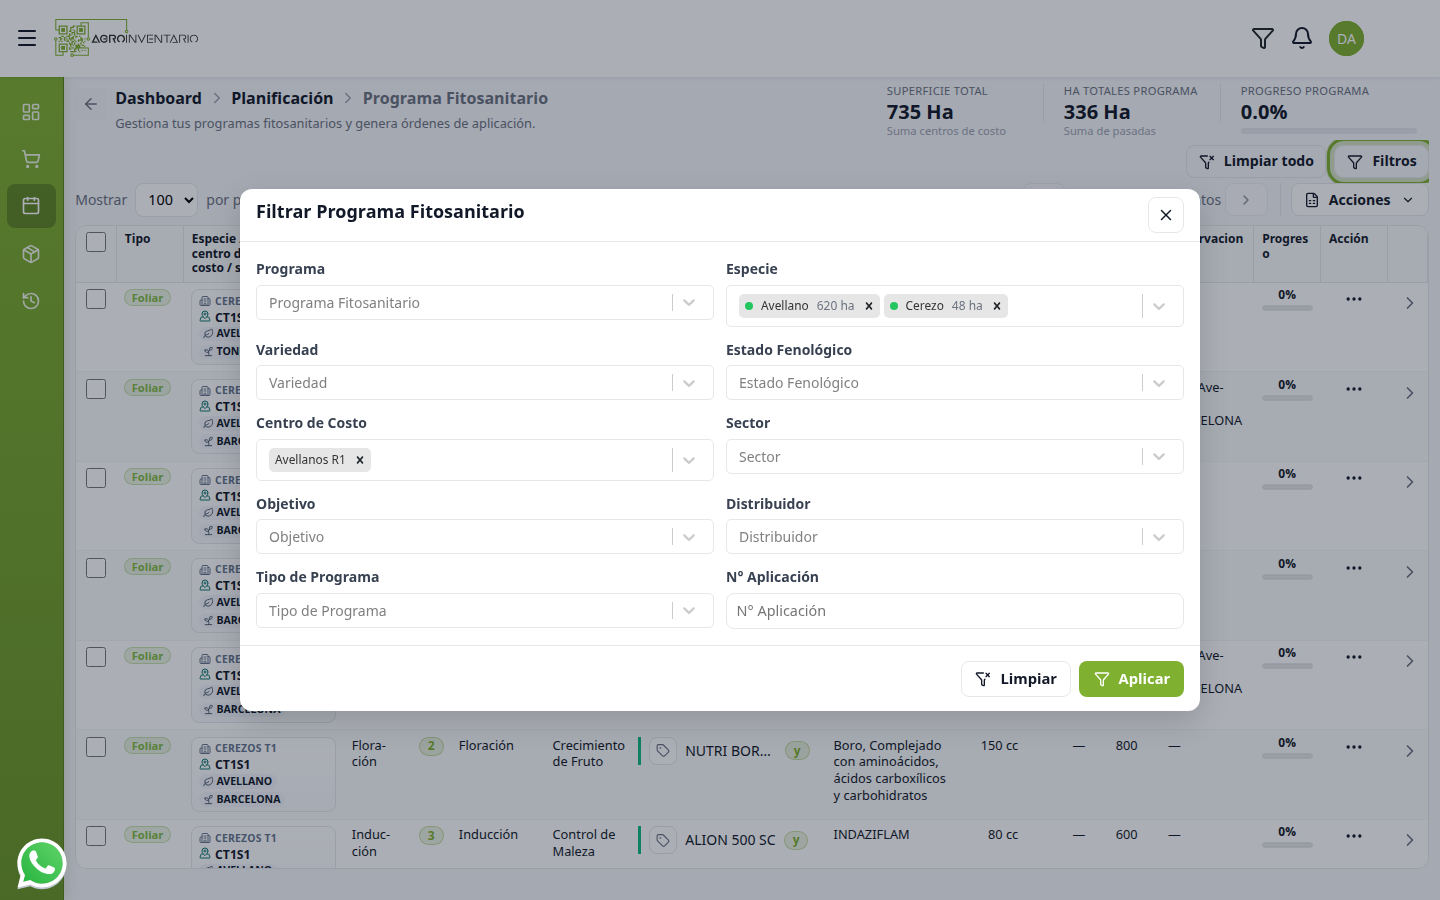
Task: Go back with the arrow icon
Action: [x=91, y=104]
